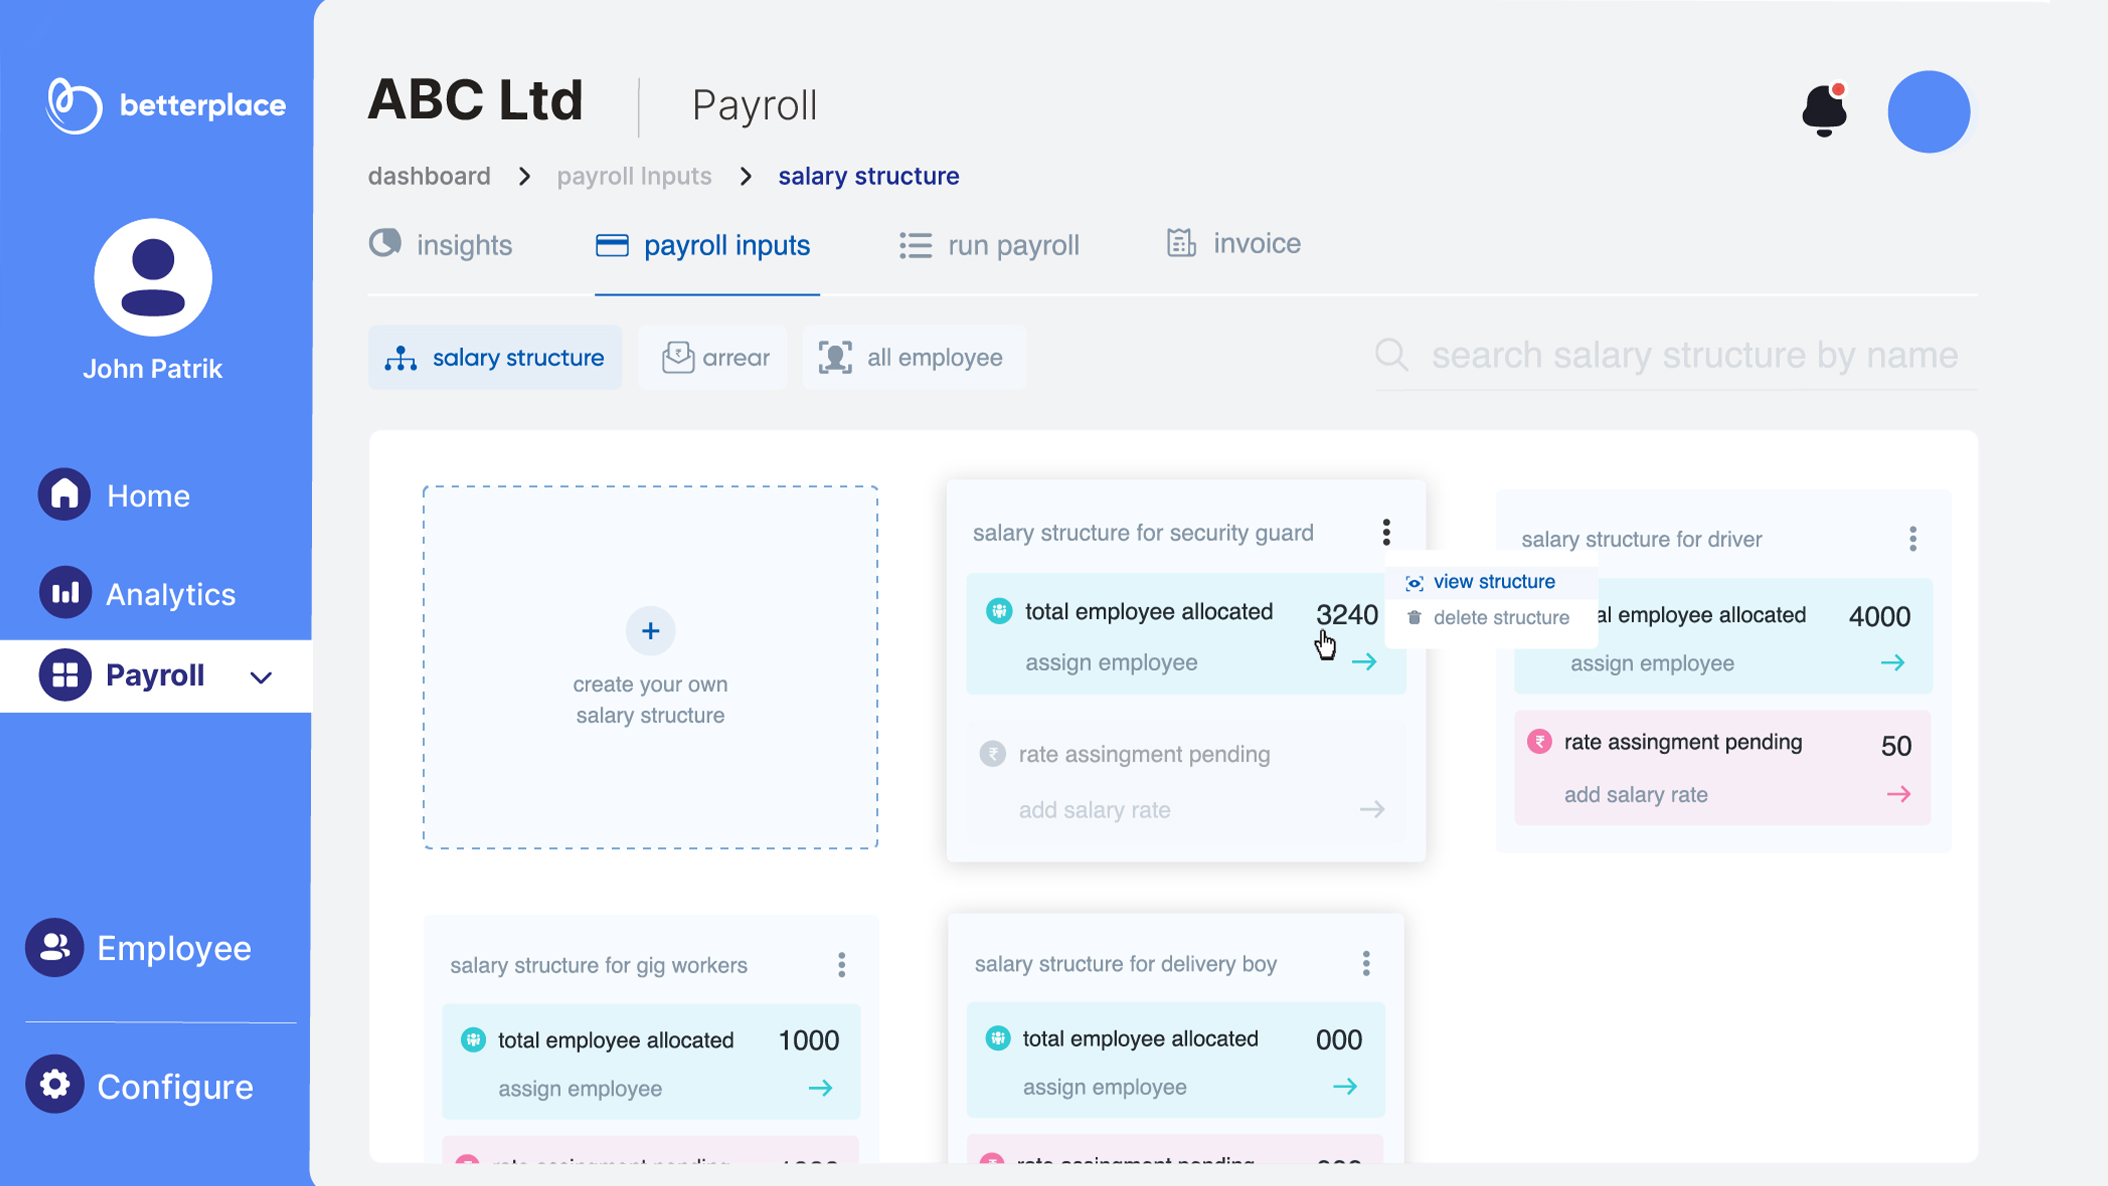Click the Configure gear icon
This screenshot has height=1186, width=2108.
54,1085
